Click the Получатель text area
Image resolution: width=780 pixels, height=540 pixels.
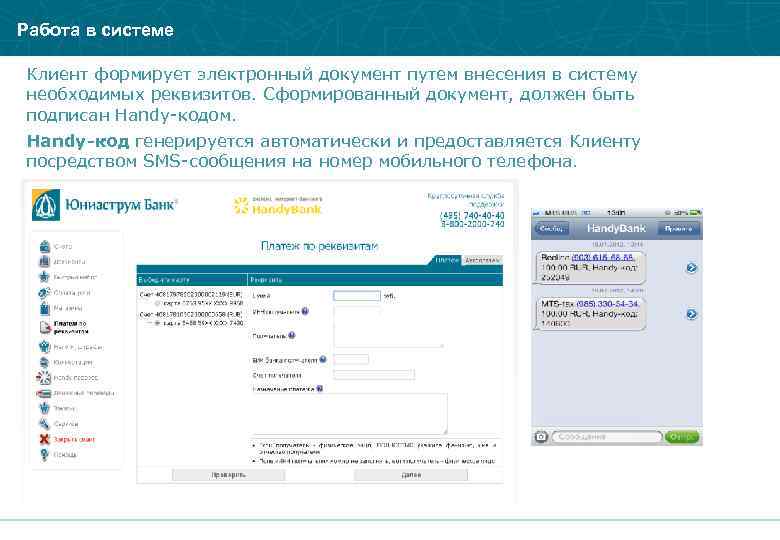[388, 333]
